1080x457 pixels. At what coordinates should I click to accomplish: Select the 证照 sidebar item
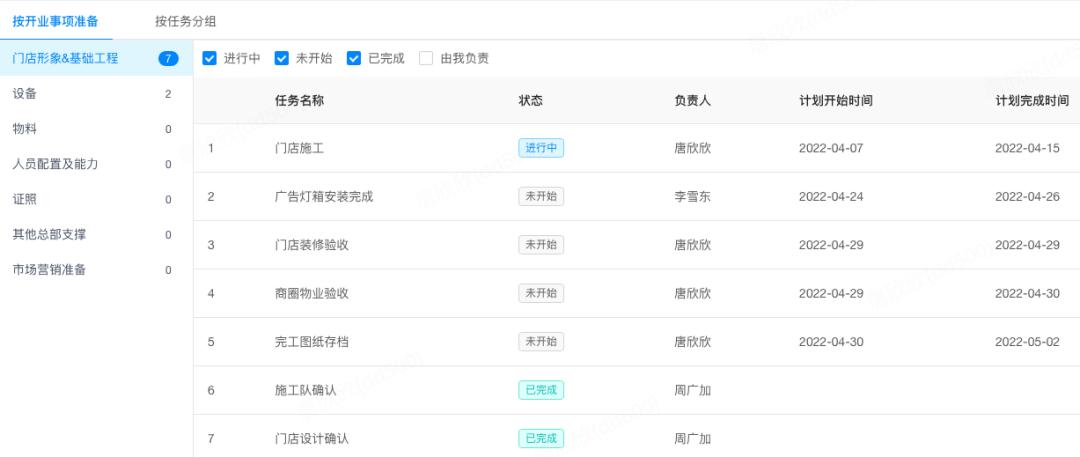click(x=96, y=199)
